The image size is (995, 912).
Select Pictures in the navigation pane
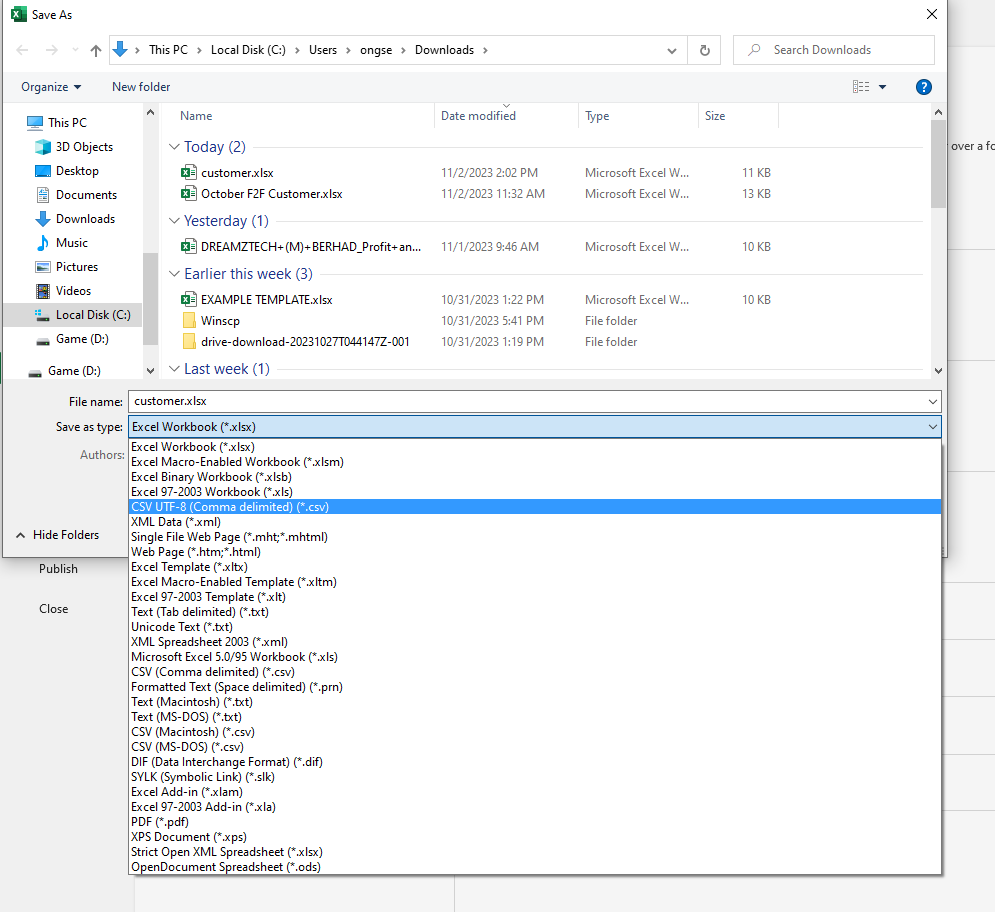(67, 267)
